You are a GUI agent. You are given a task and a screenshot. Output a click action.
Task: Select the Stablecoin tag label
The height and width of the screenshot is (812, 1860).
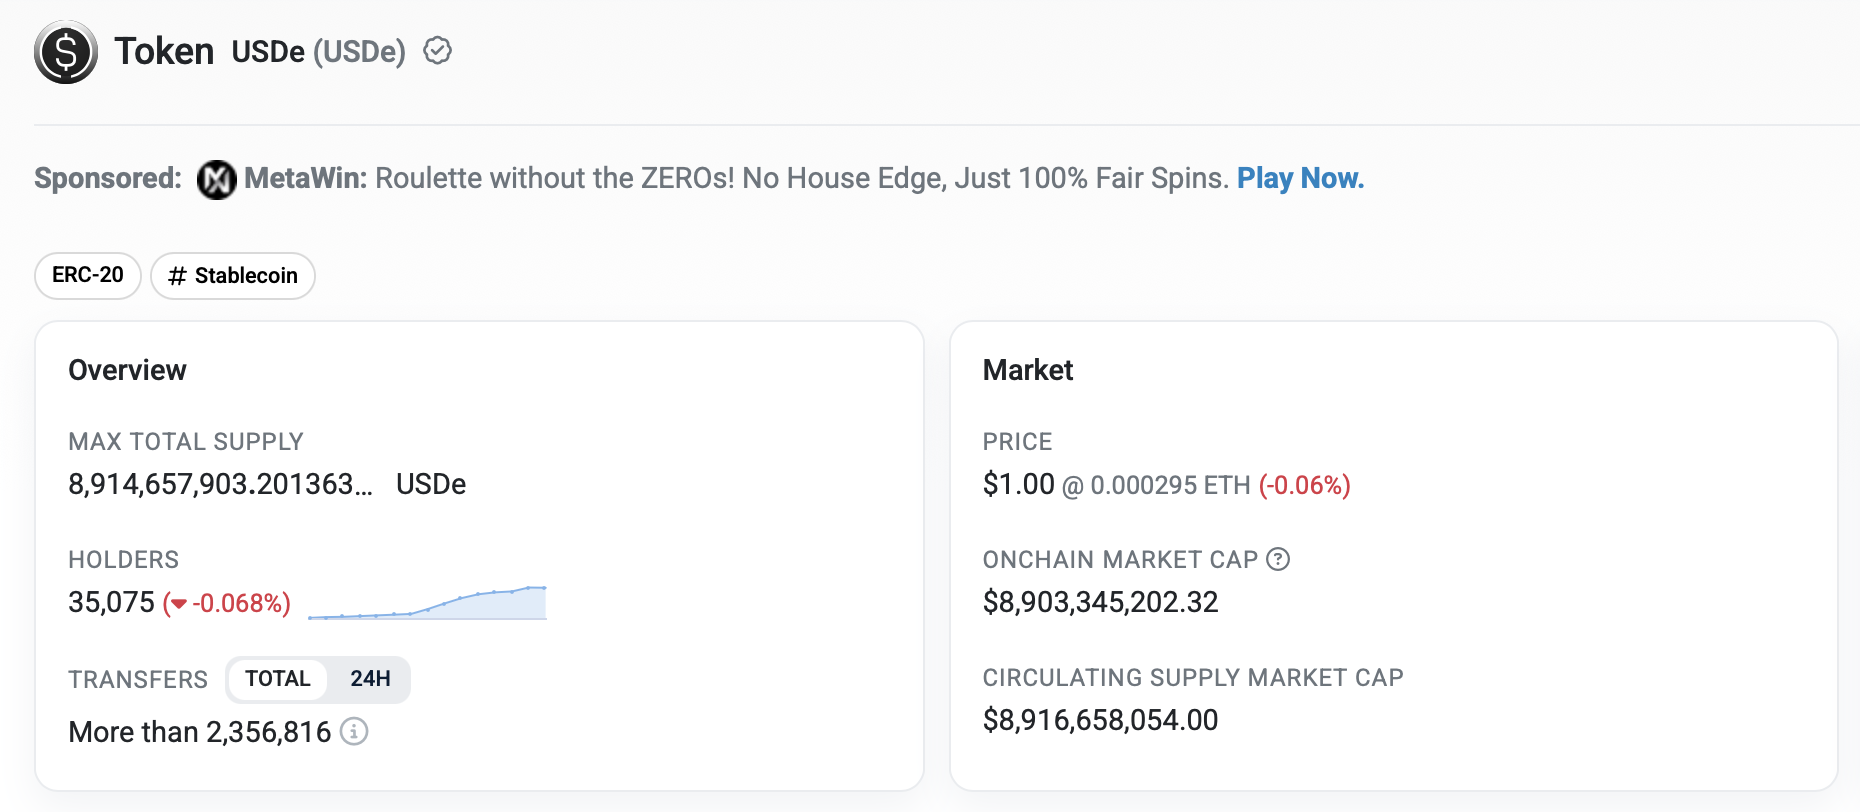tap(246, 276)
